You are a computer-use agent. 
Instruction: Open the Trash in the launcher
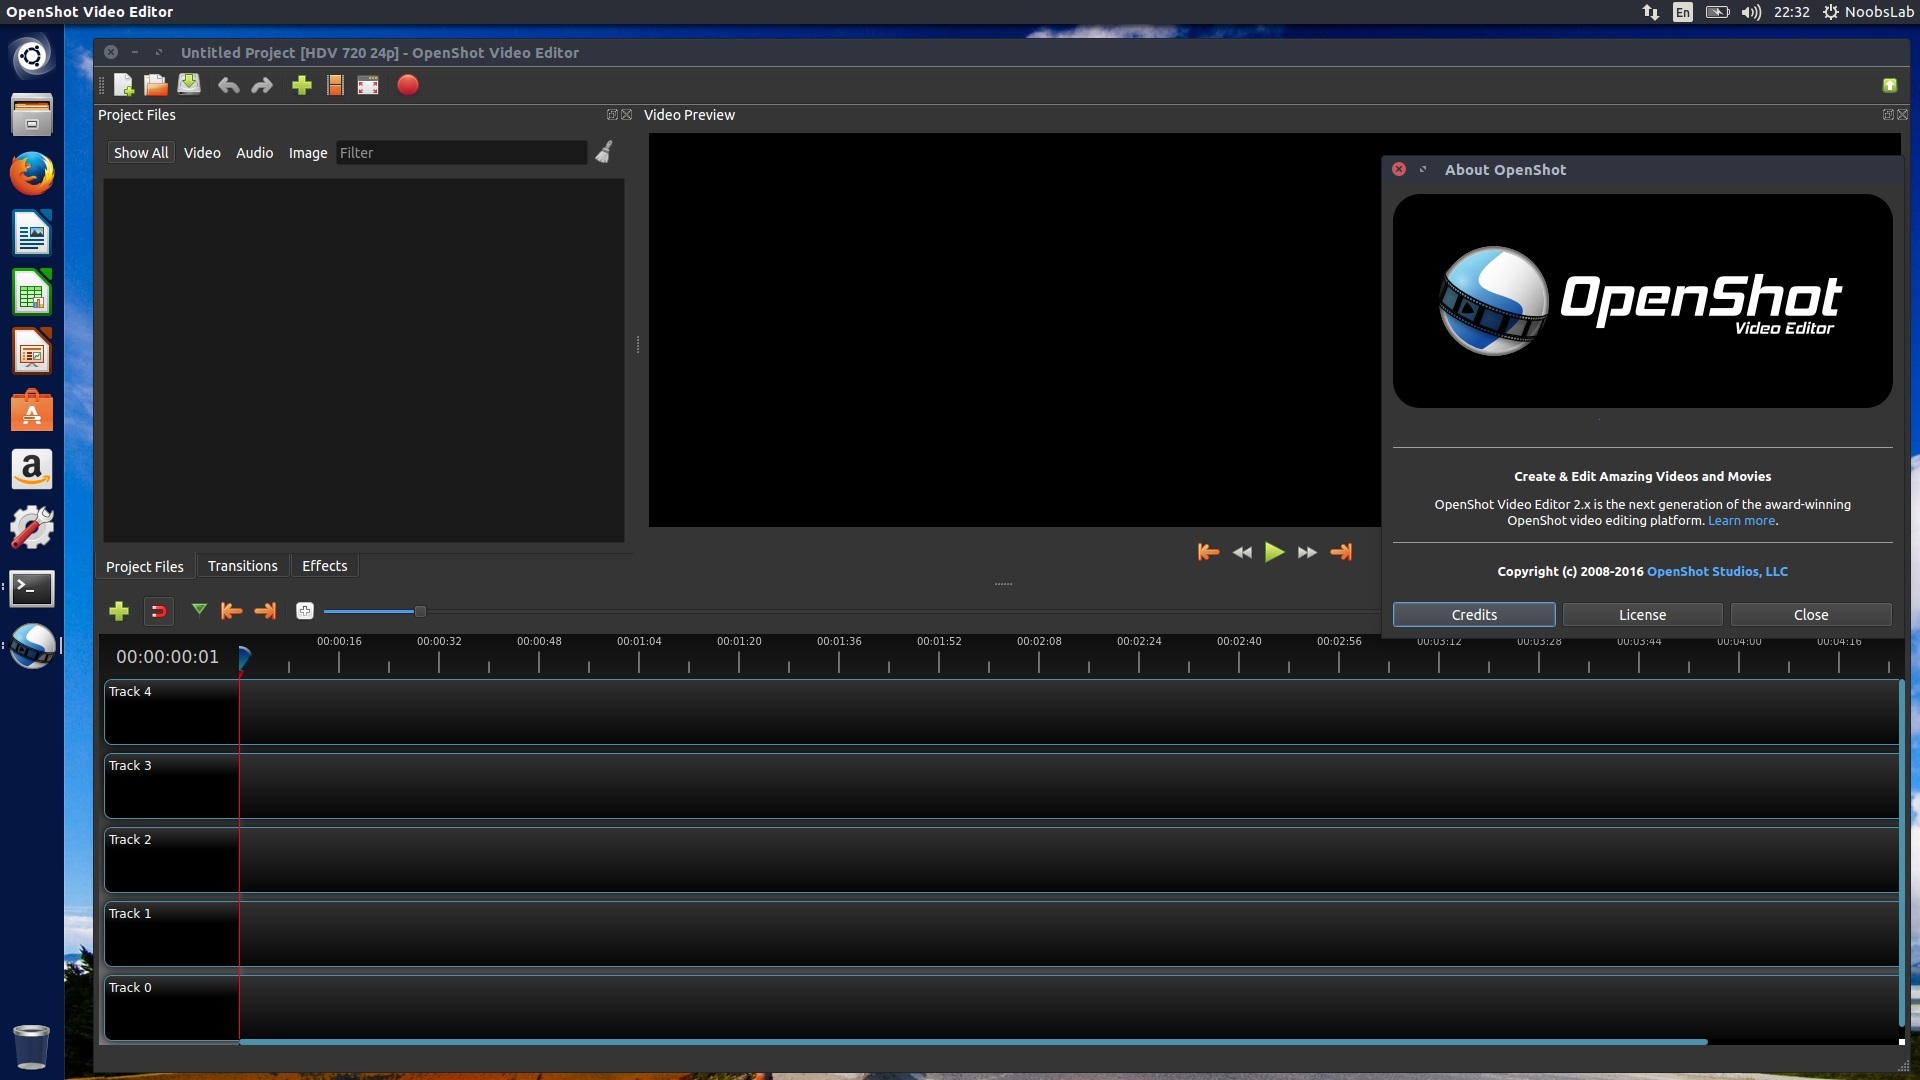[x=31, y=1046]
